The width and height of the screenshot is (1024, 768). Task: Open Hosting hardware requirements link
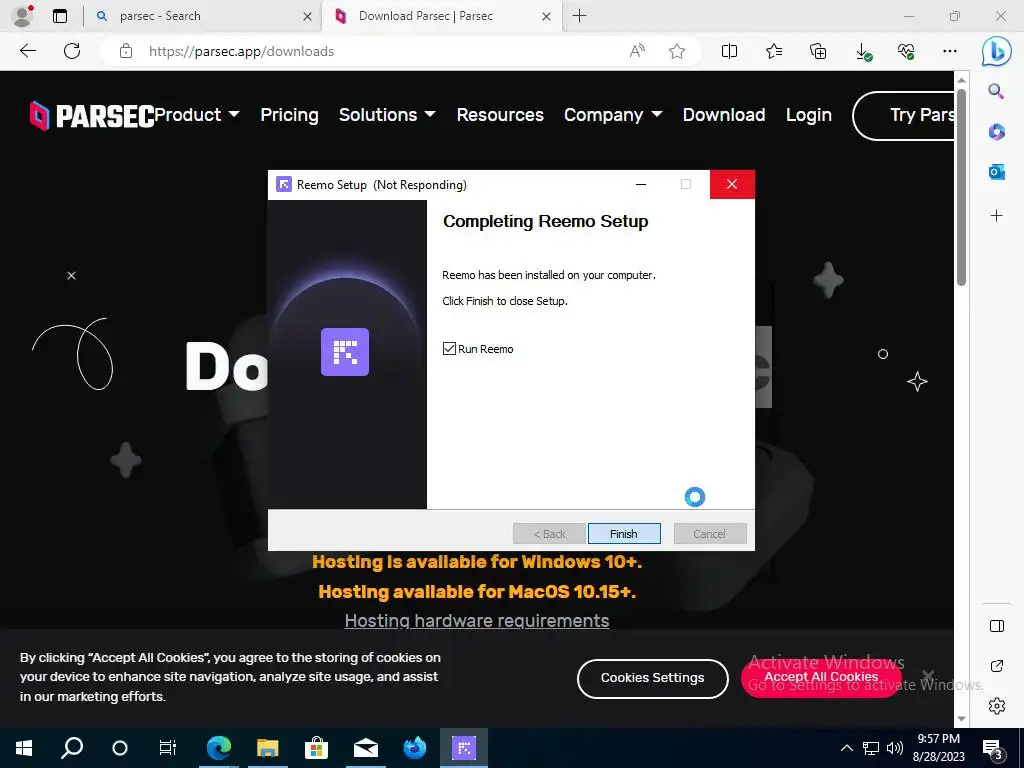(x=477, y=620)
